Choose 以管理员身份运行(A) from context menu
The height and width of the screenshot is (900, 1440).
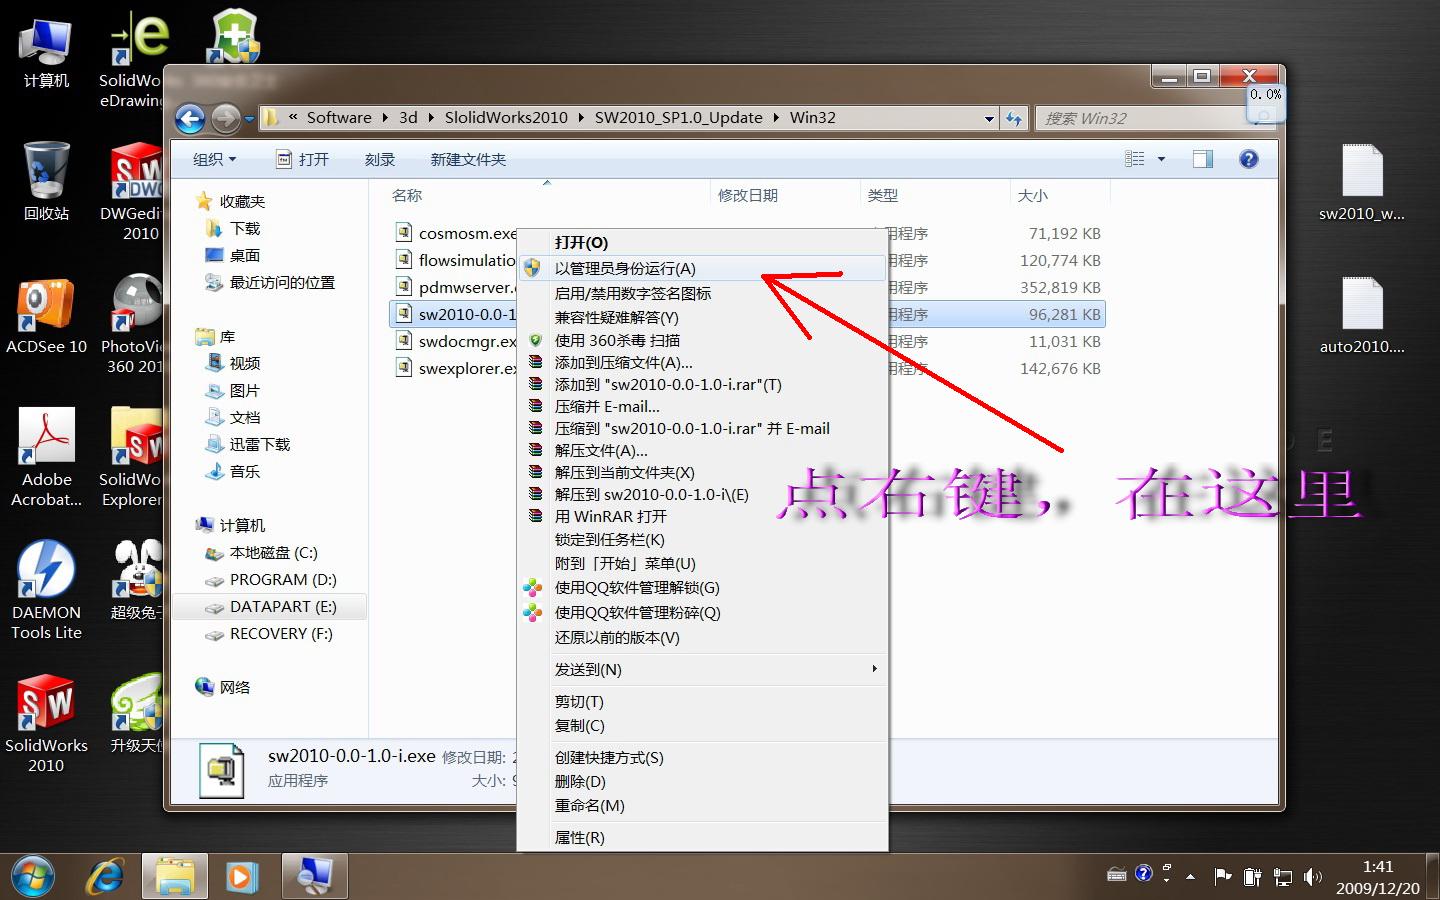(x=702, y=268)
